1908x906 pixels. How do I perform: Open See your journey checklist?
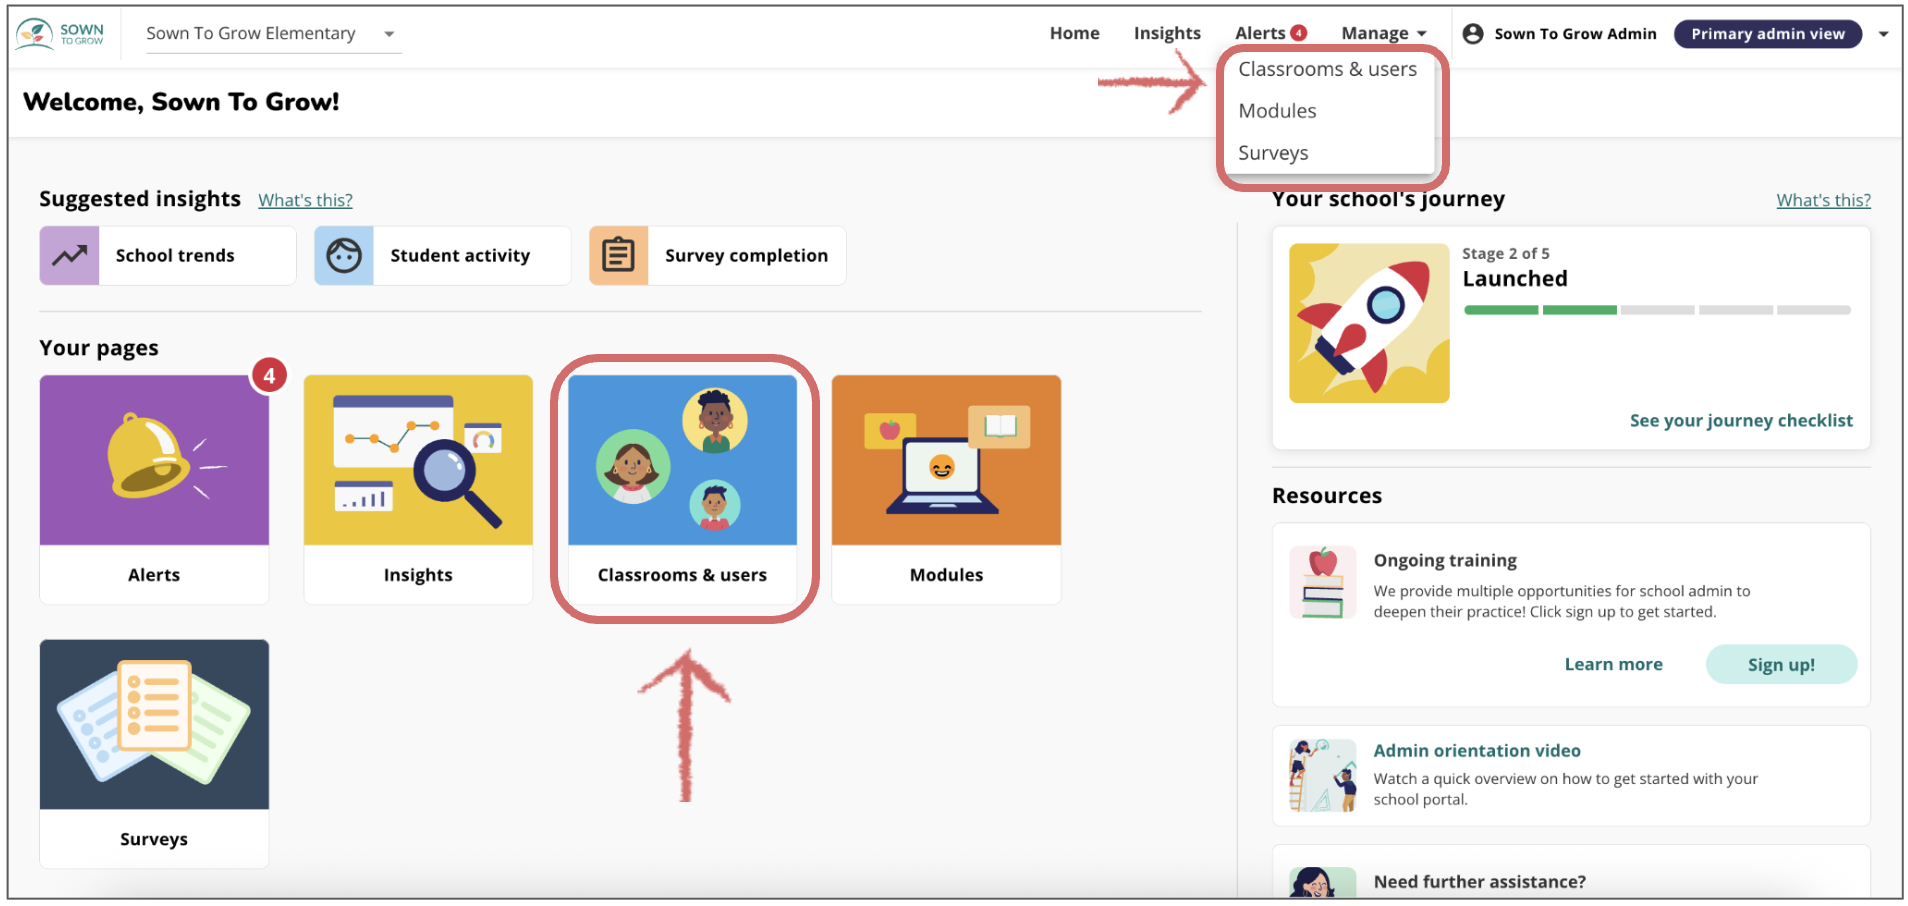click(x=1741, y=421)
